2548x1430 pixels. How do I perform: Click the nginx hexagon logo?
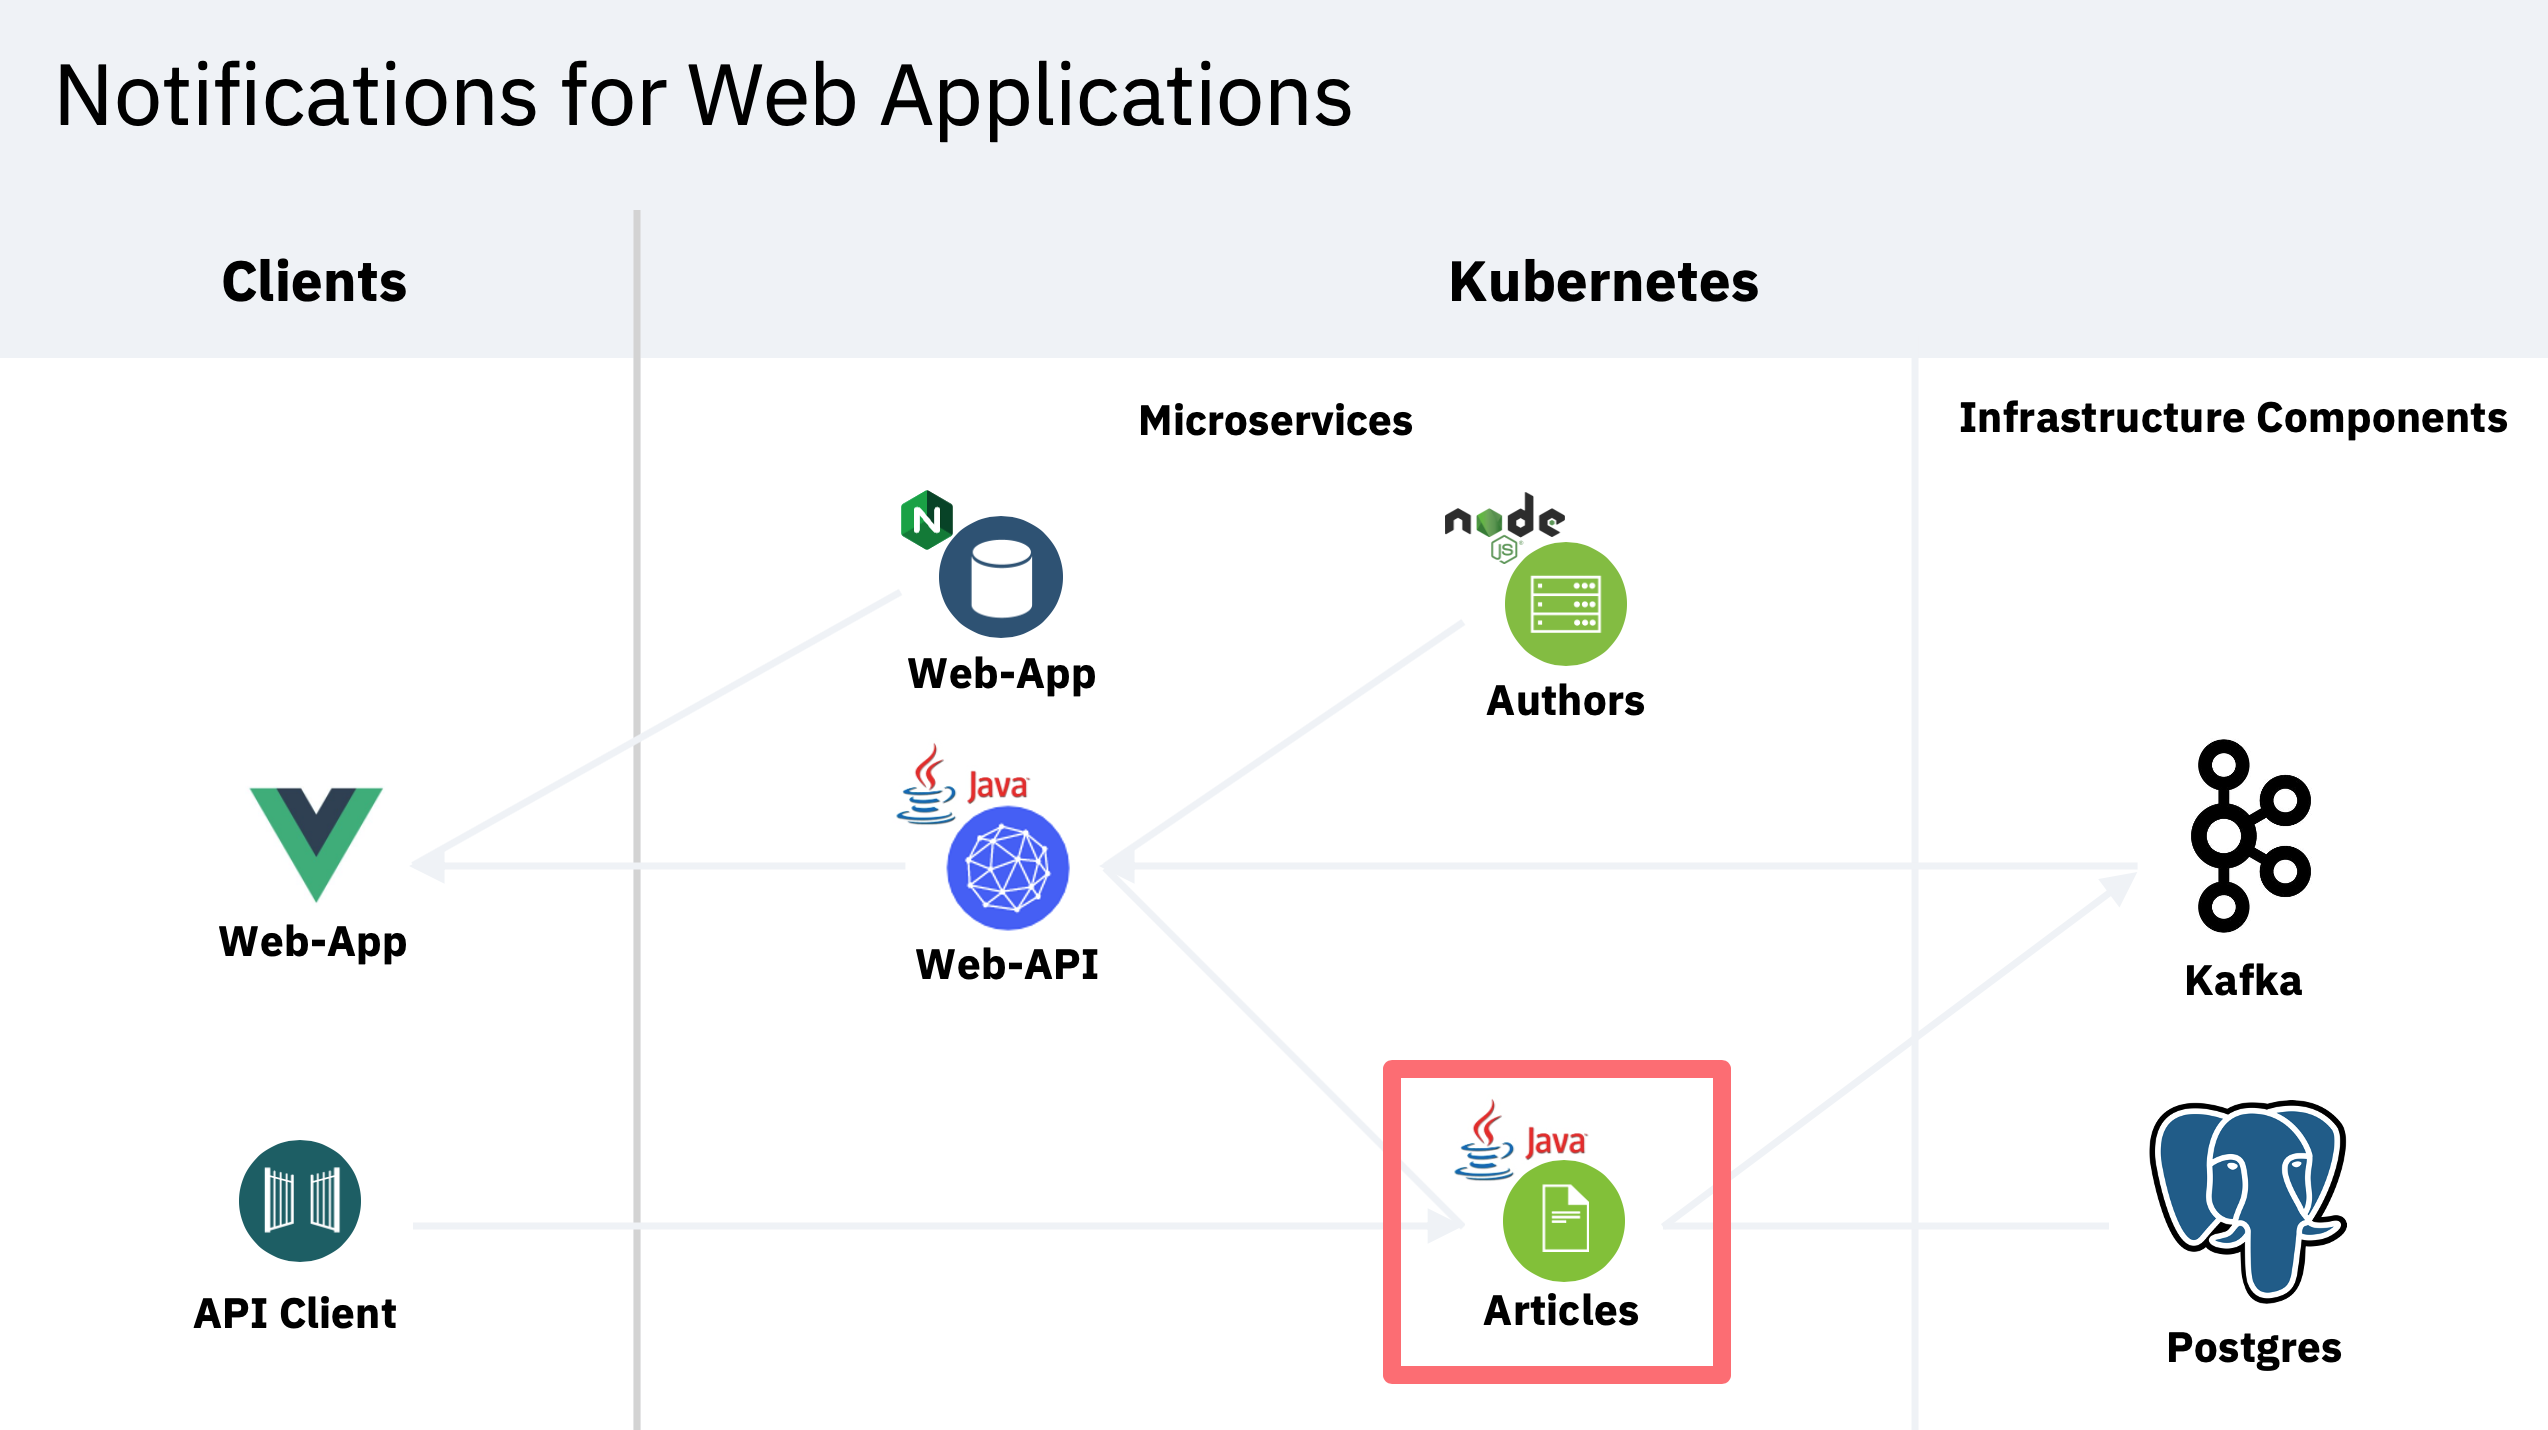coord(926,520)
